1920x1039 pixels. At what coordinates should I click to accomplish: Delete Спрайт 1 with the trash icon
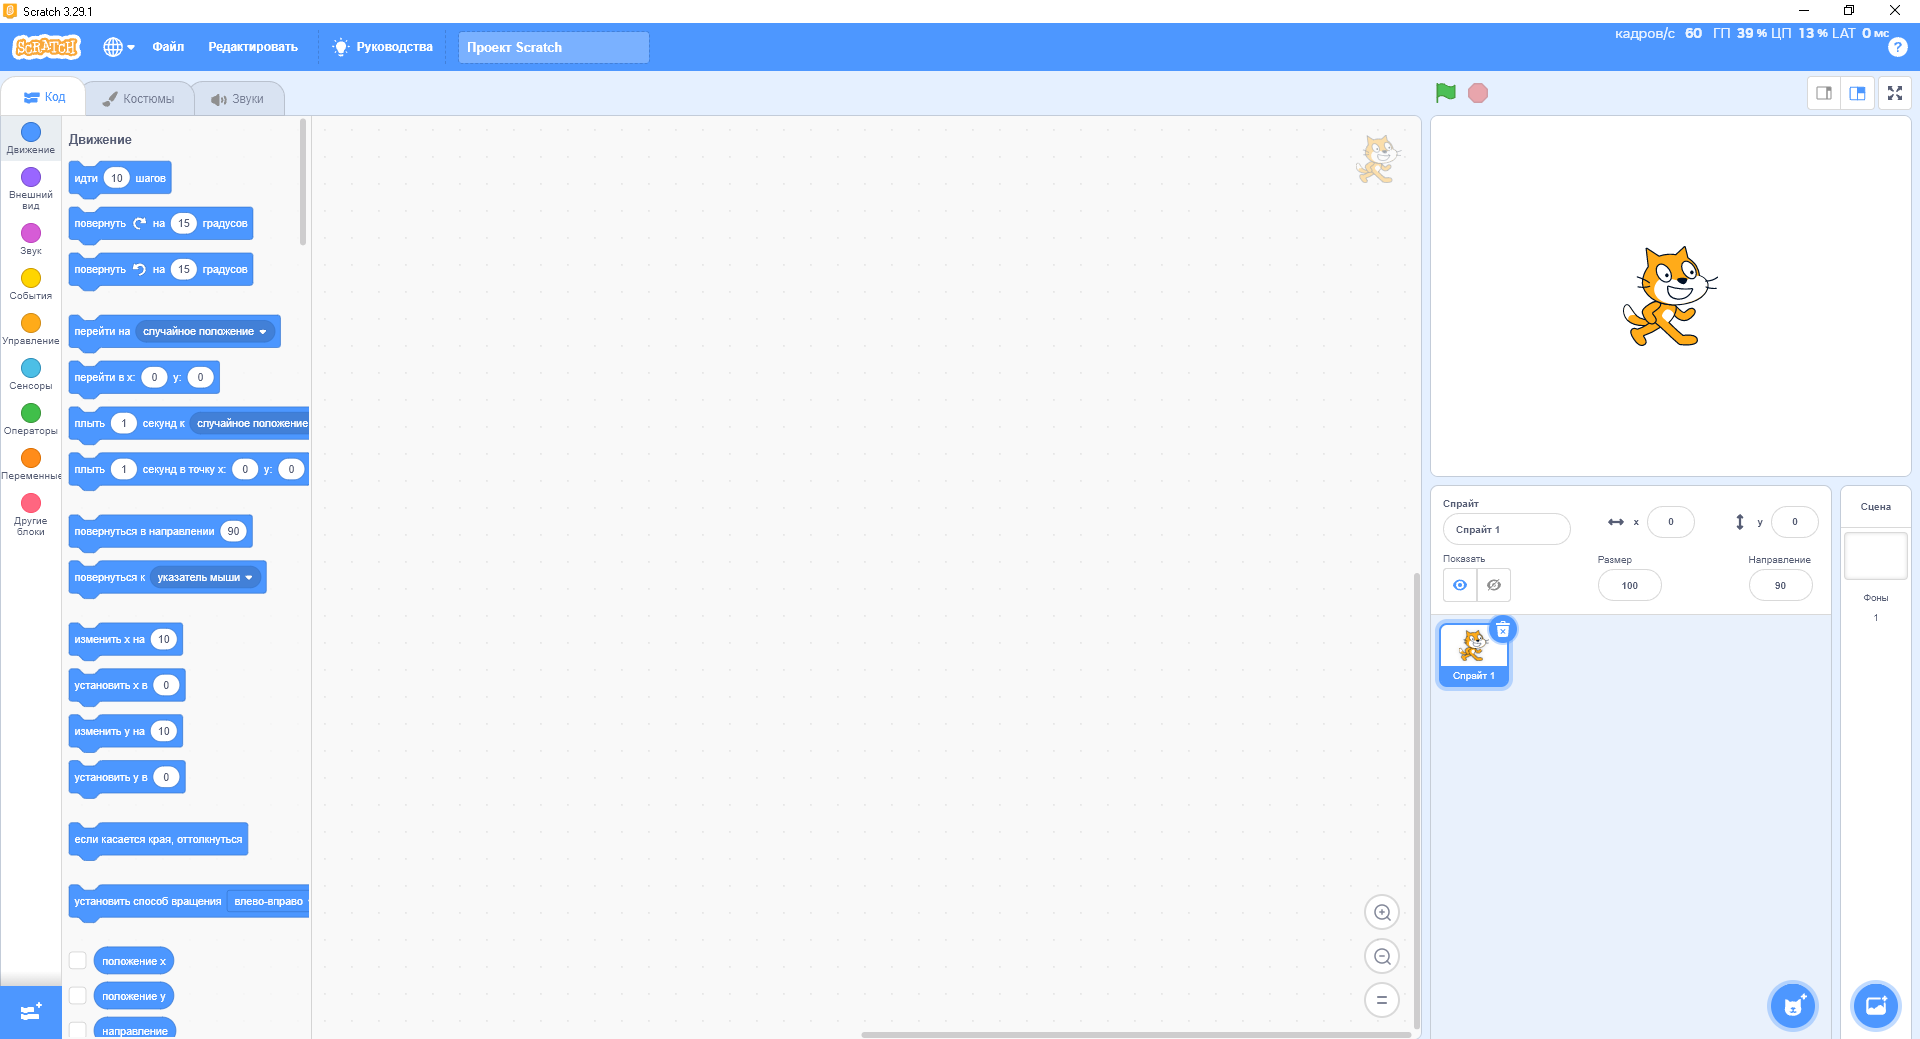click(x=1503, y=630)
